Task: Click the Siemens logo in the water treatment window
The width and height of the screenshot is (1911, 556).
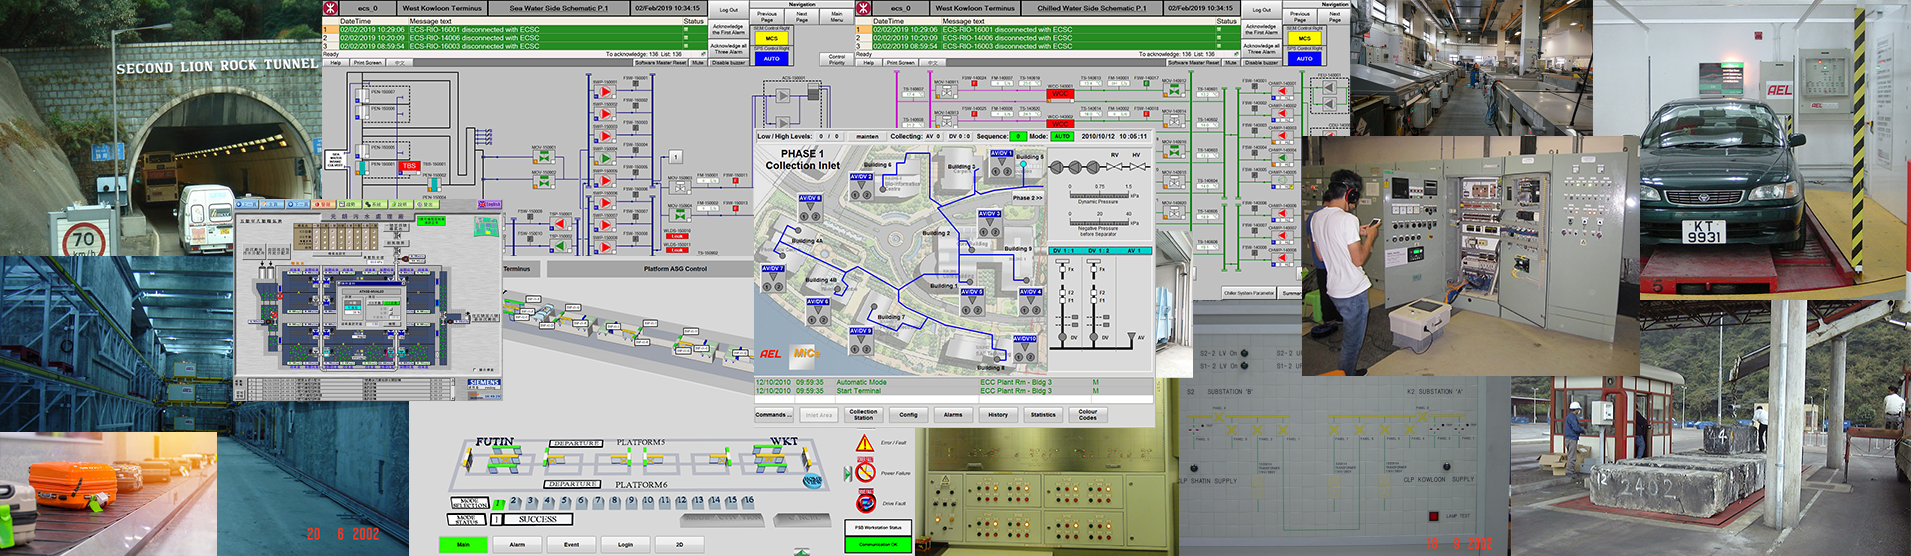Action: click(484, 383)
